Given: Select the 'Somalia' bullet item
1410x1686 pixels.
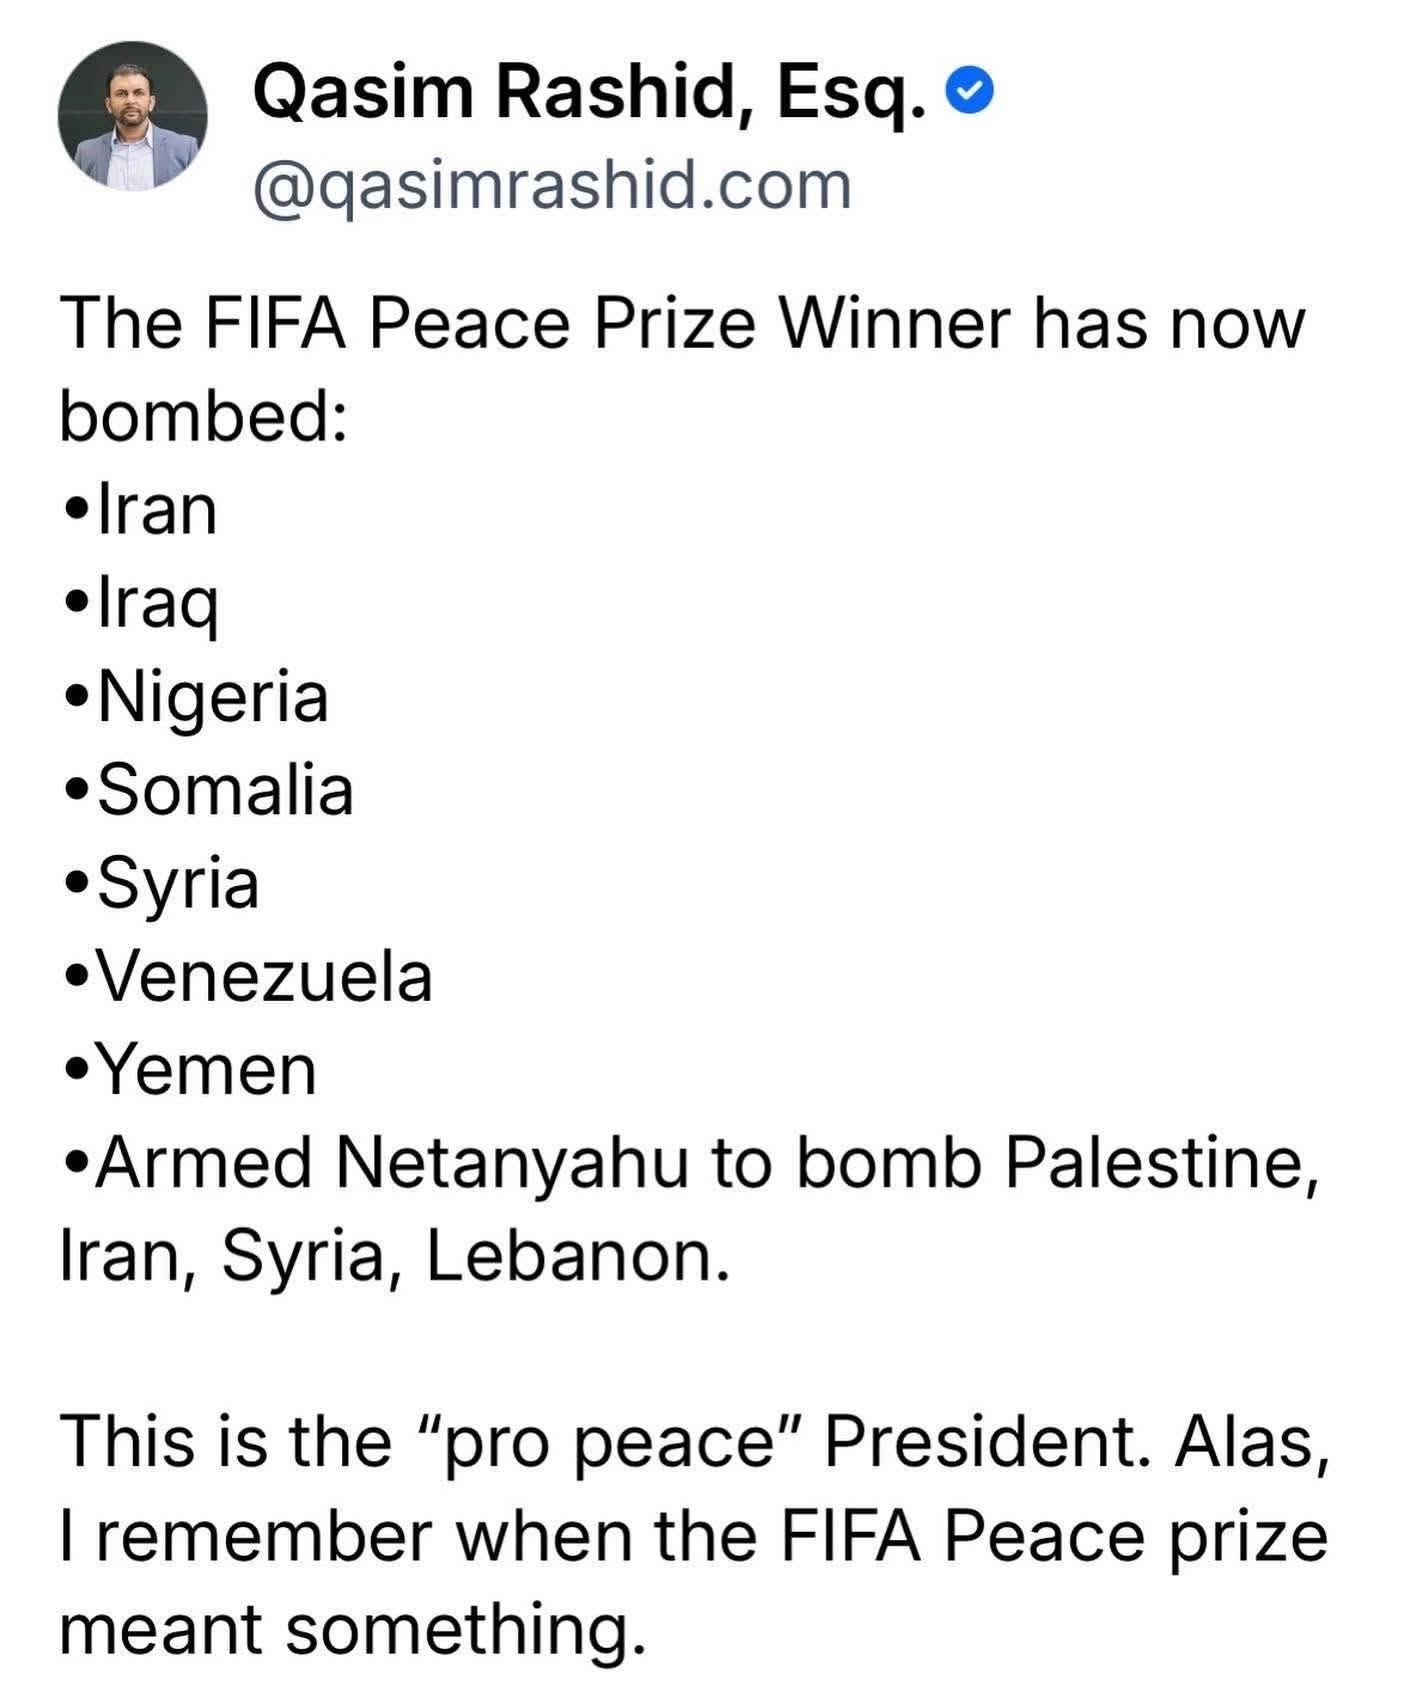Looking at the screenshot, I should [x=225, y=789].
